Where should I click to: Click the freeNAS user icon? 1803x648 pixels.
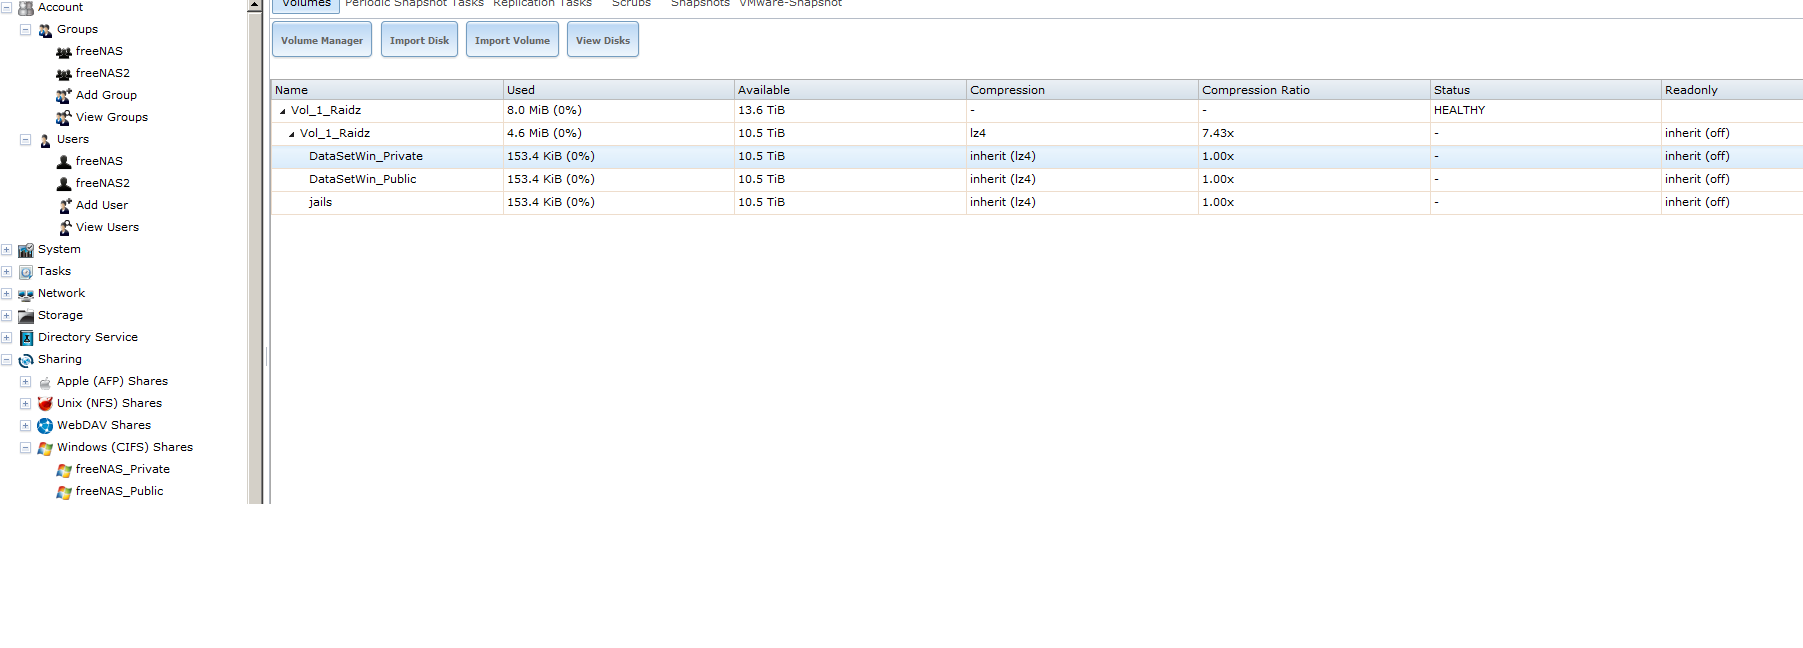click(64, 162)
